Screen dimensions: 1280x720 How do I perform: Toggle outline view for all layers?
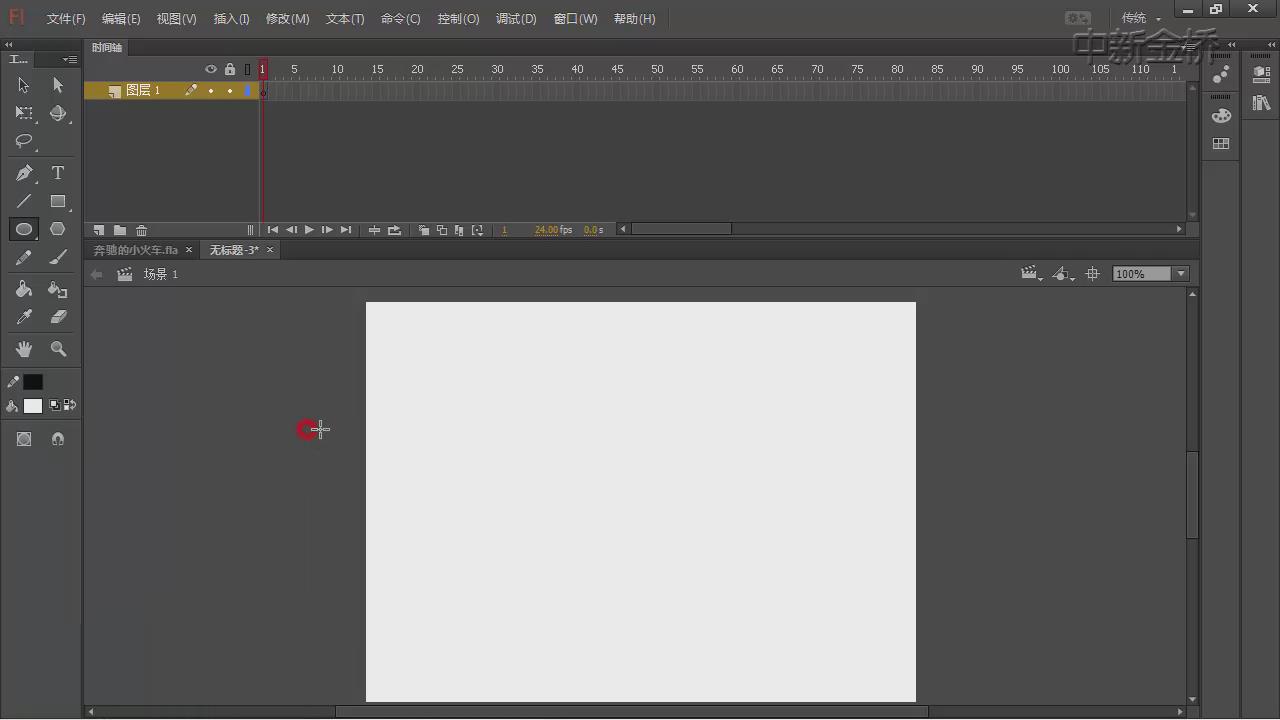[247, 69]
